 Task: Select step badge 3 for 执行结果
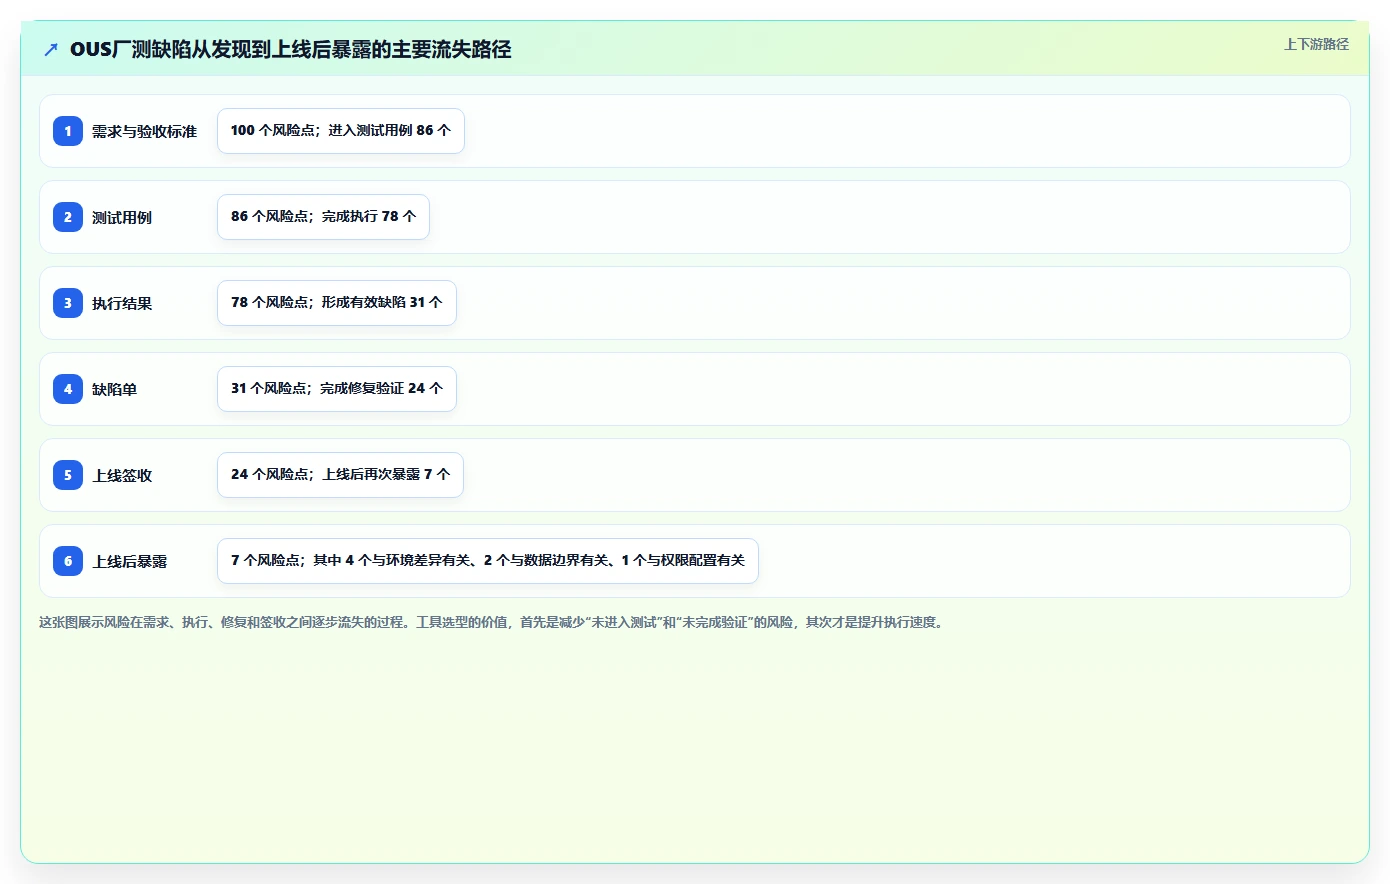click(68, 303)
